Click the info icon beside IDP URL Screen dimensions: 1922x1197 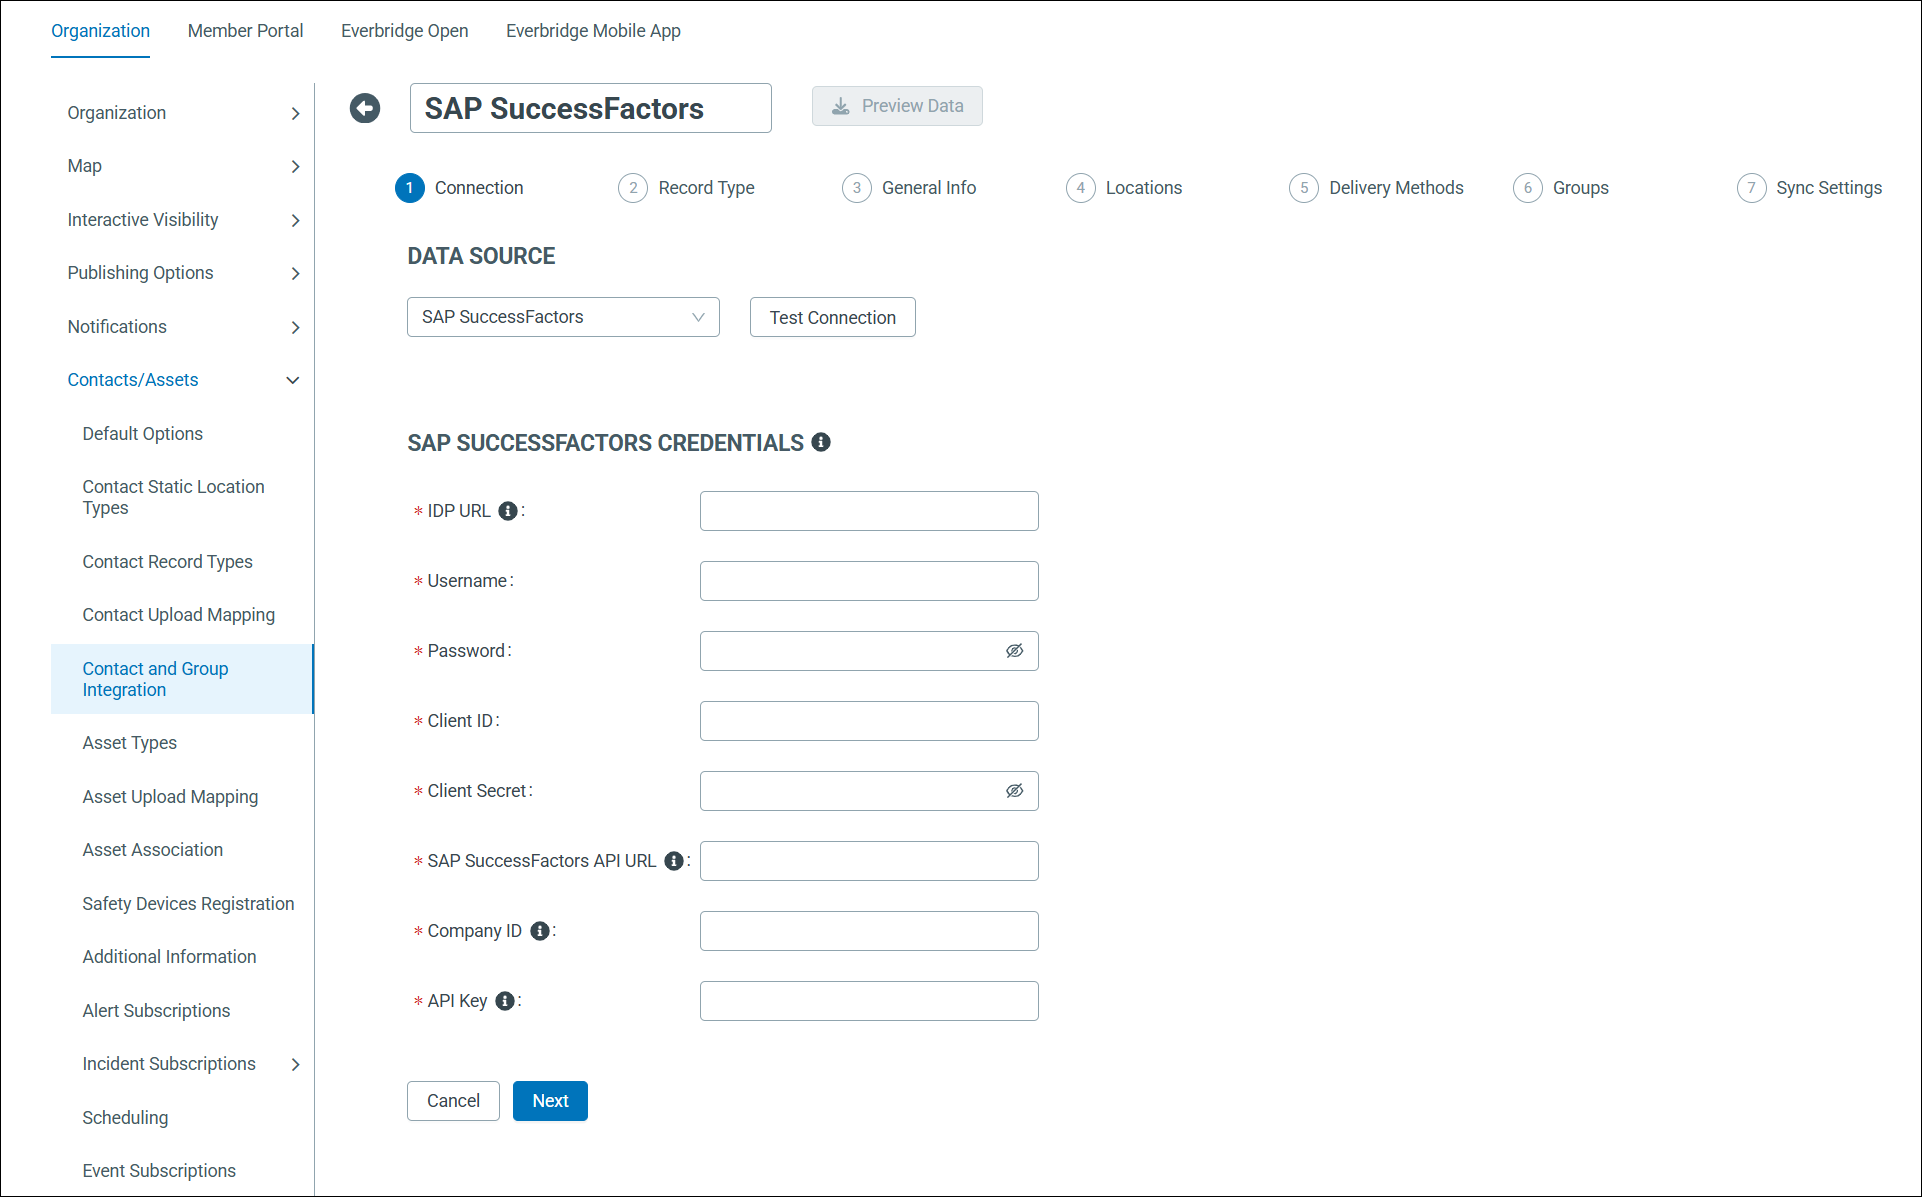[x=508, y=511]
